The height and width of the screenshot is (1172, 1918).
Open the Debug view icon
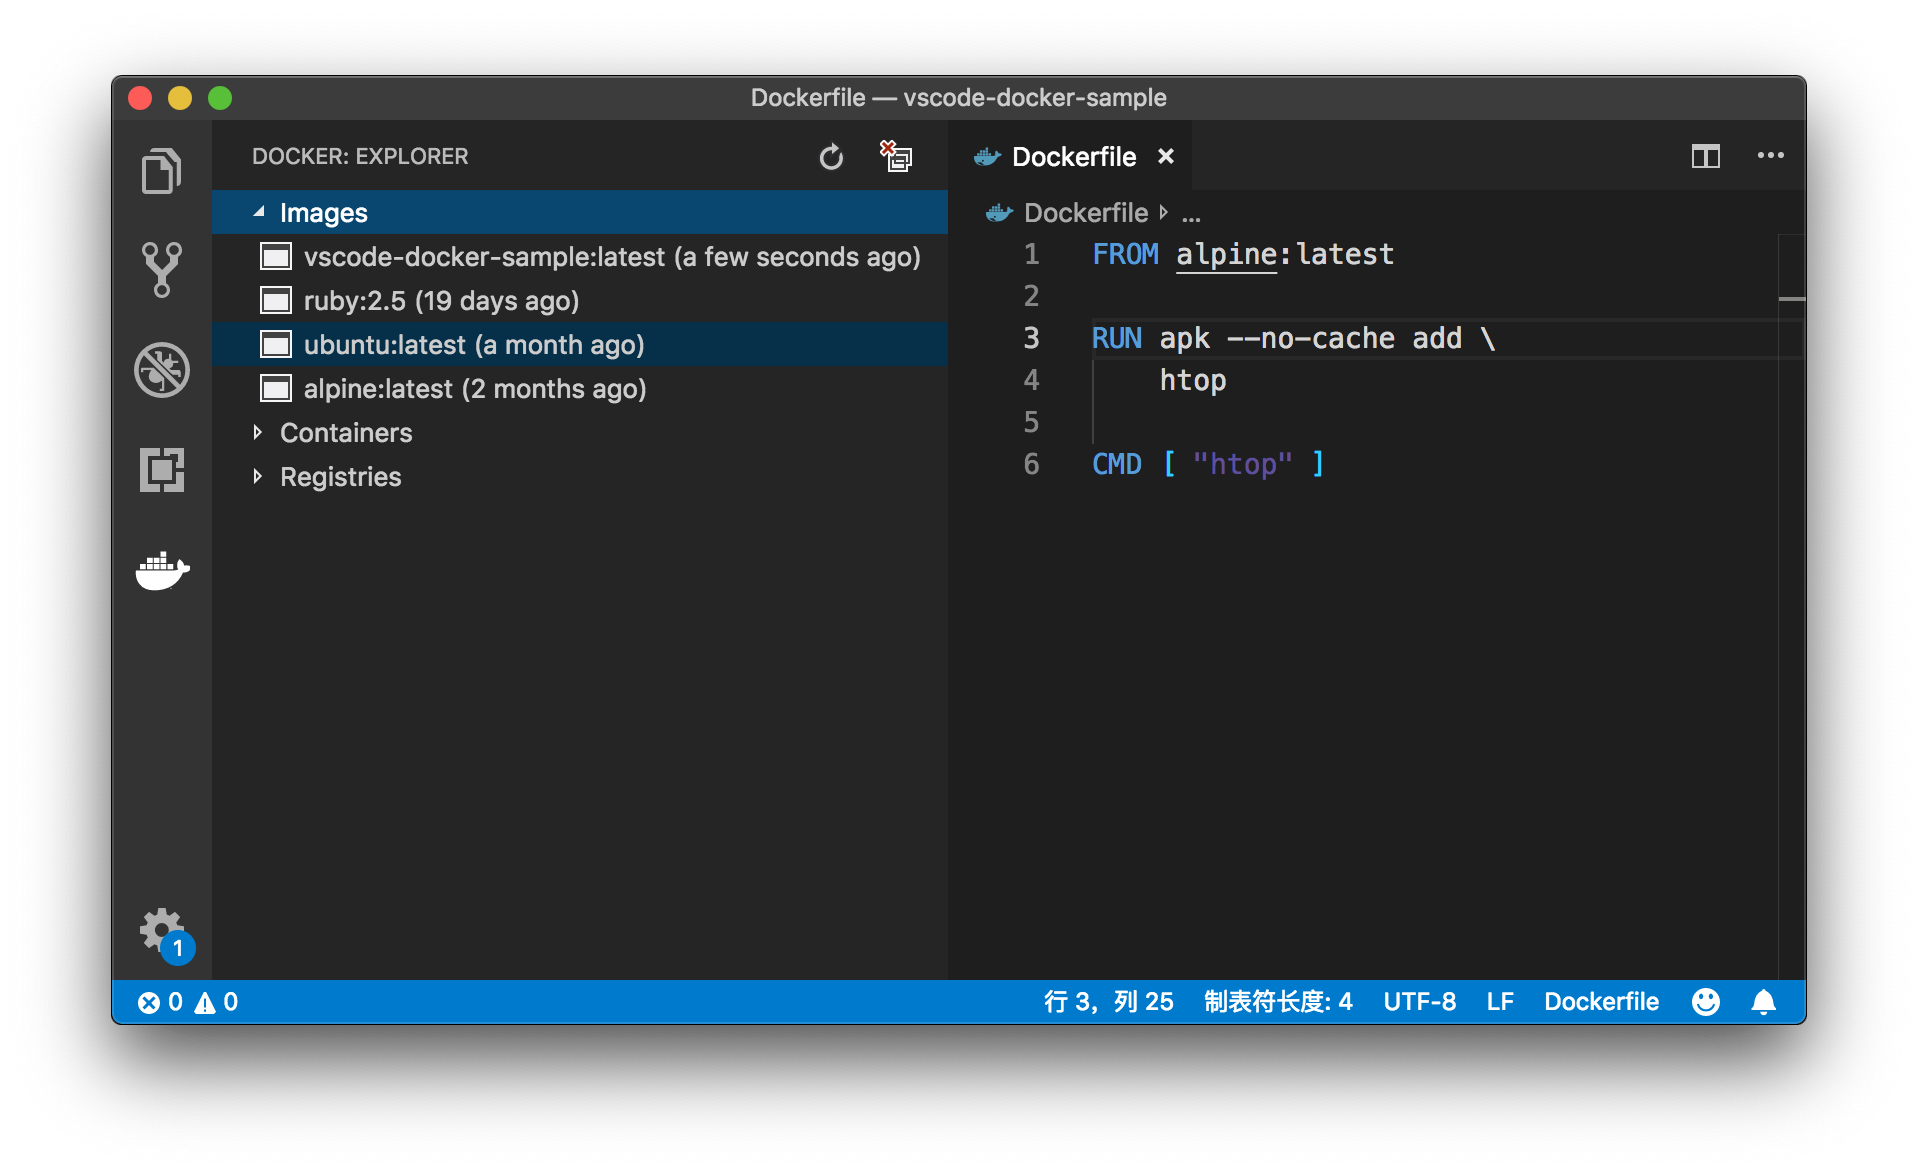[x=161, y=370]
